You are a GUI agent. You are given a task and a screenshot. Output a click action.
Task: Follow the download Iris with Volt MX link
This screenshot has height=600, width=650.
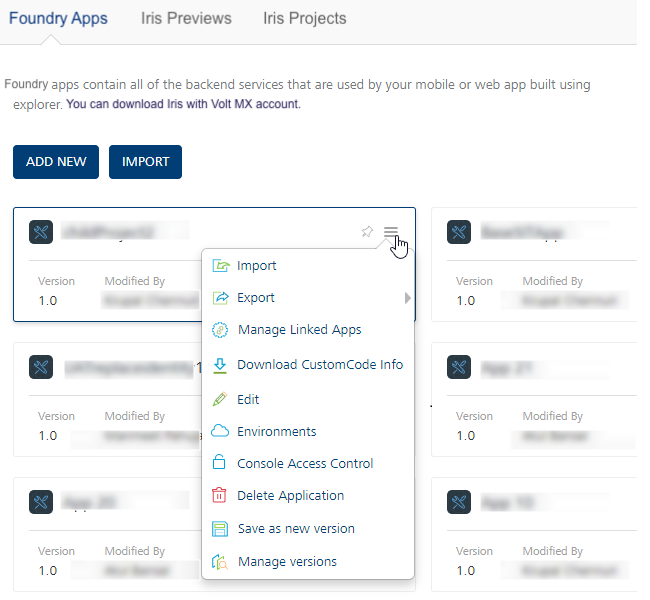183,103
